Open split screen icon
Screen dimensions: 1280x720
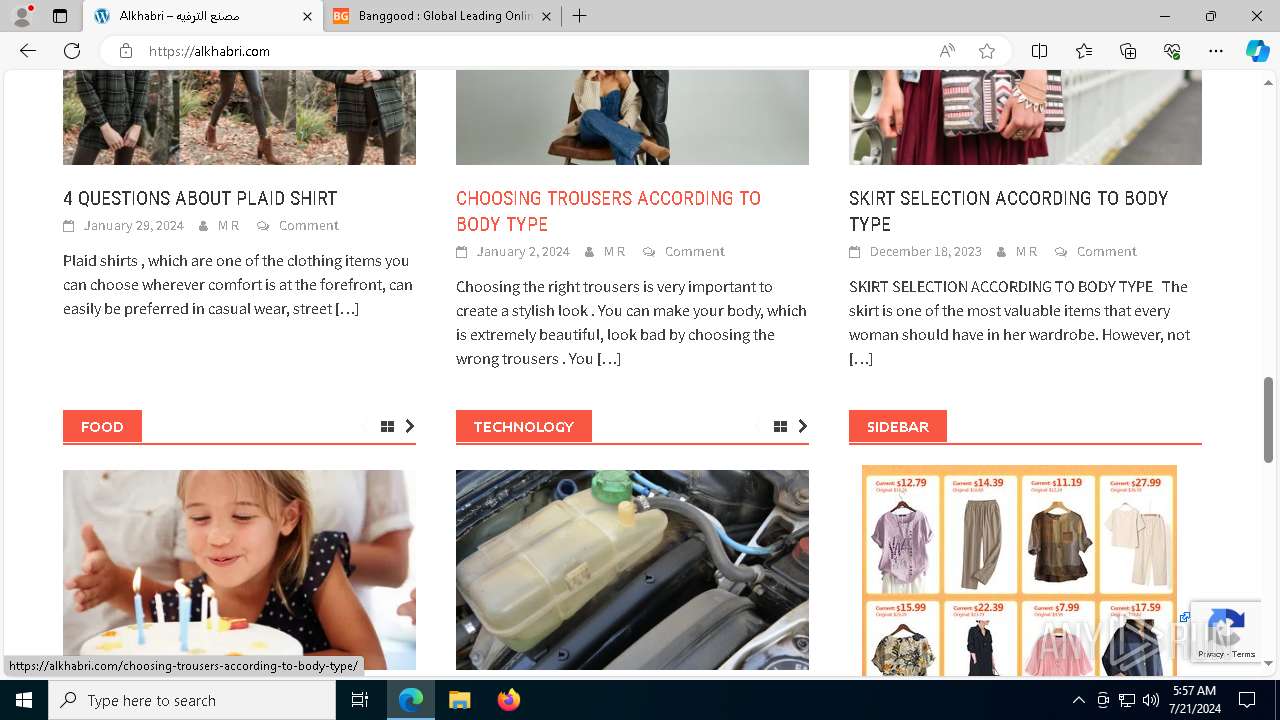tap(1040, 51)
